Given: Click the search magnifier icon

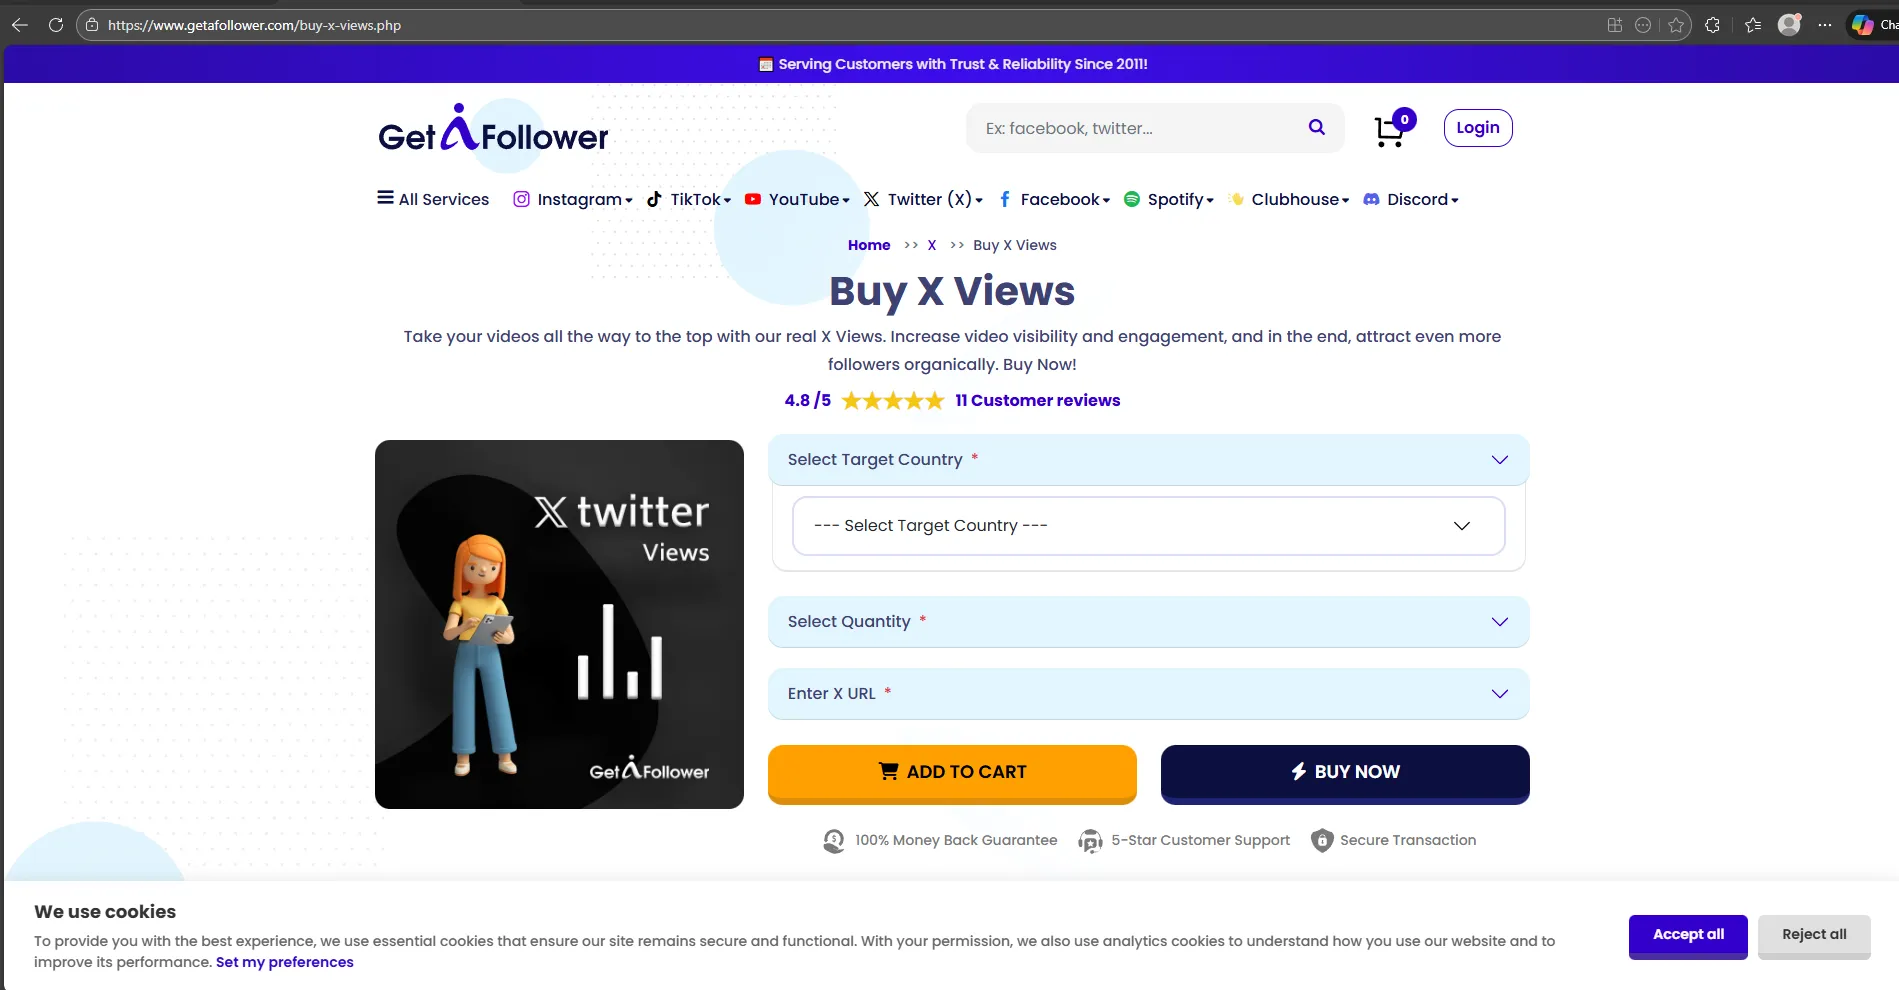Looking at the screenshot, I should click(1316, 127).
